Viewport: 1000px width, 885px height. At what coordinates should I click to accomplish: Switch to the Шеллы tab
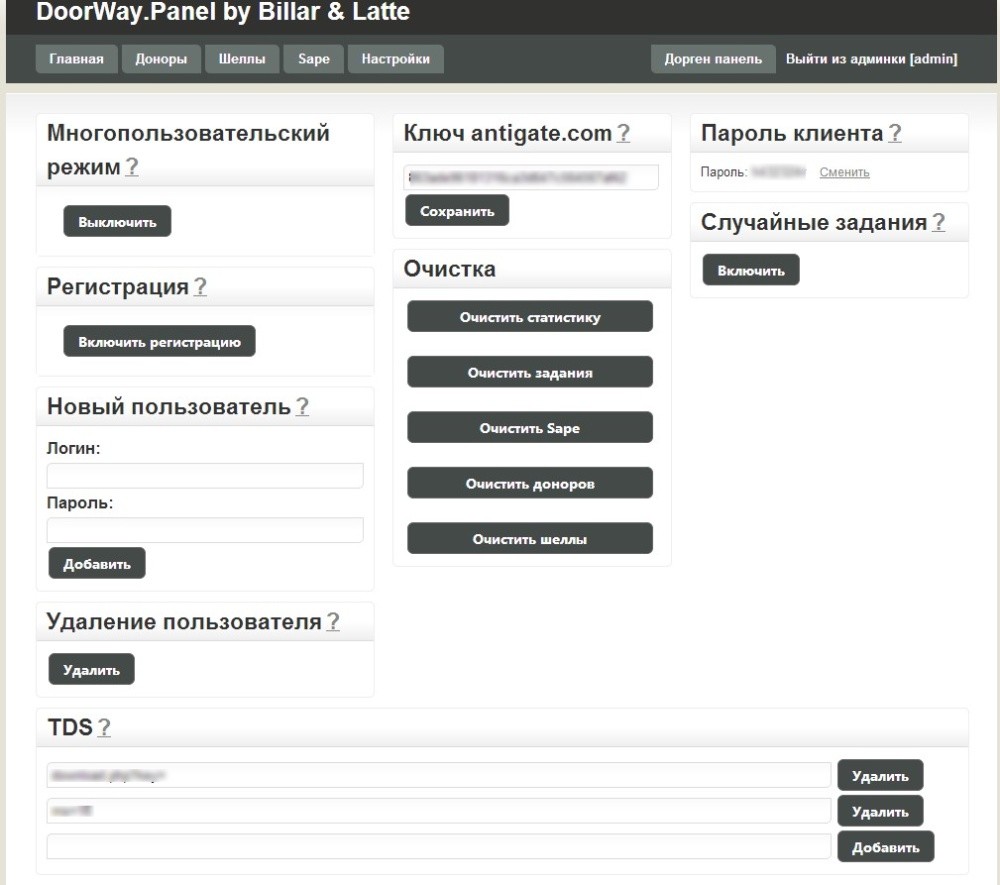point(242,59)
